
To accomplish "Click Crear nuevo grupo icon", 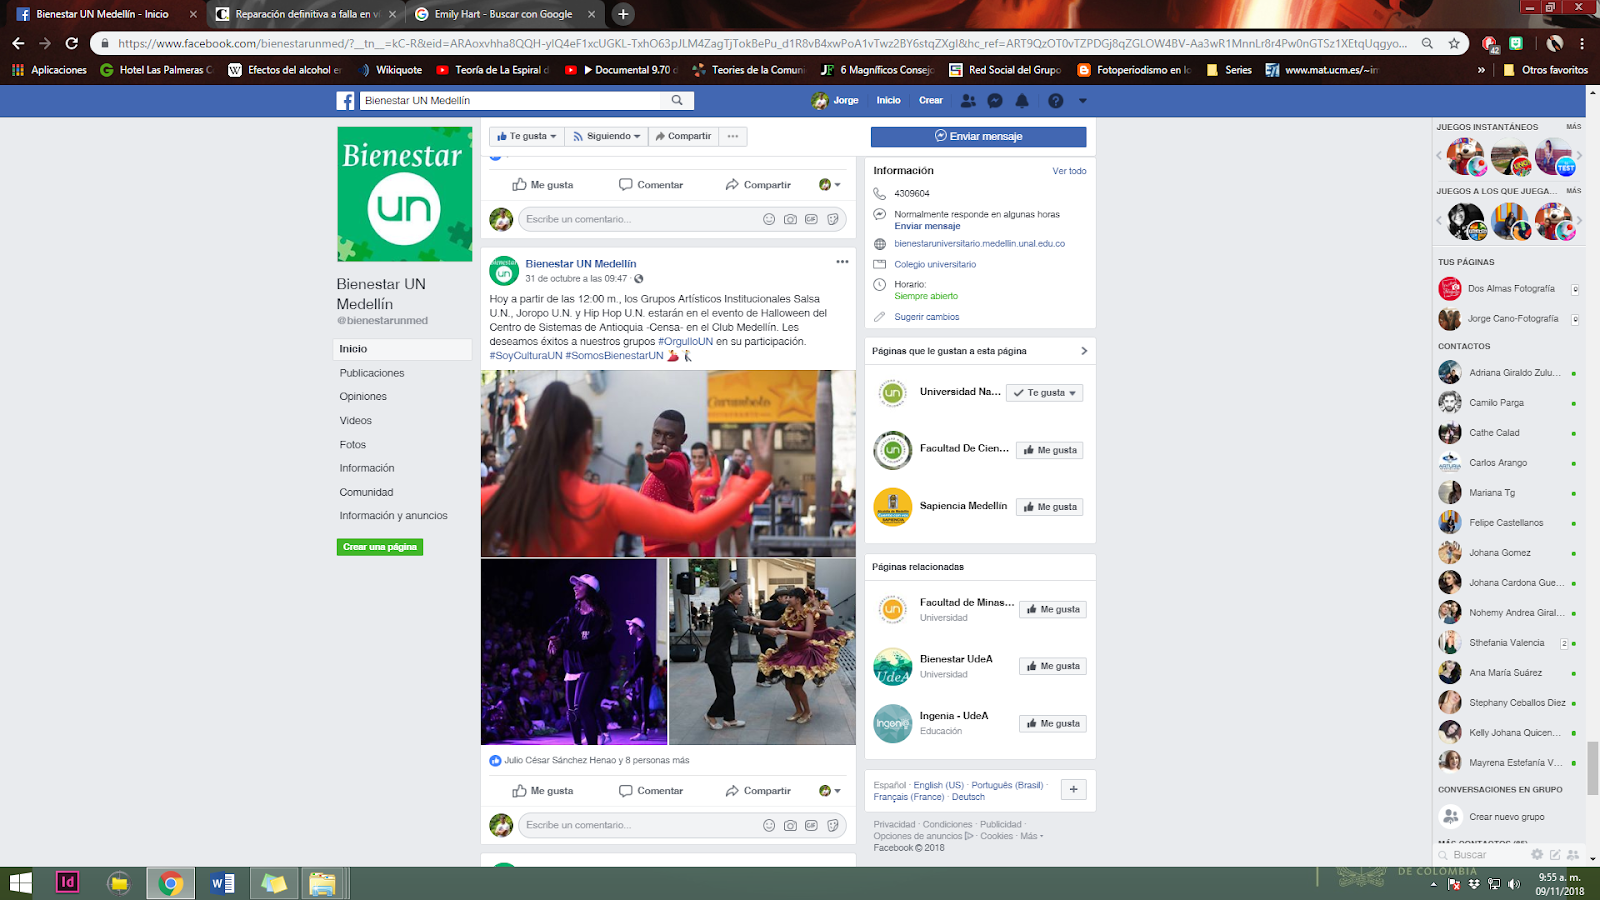I will (1450, 817).
